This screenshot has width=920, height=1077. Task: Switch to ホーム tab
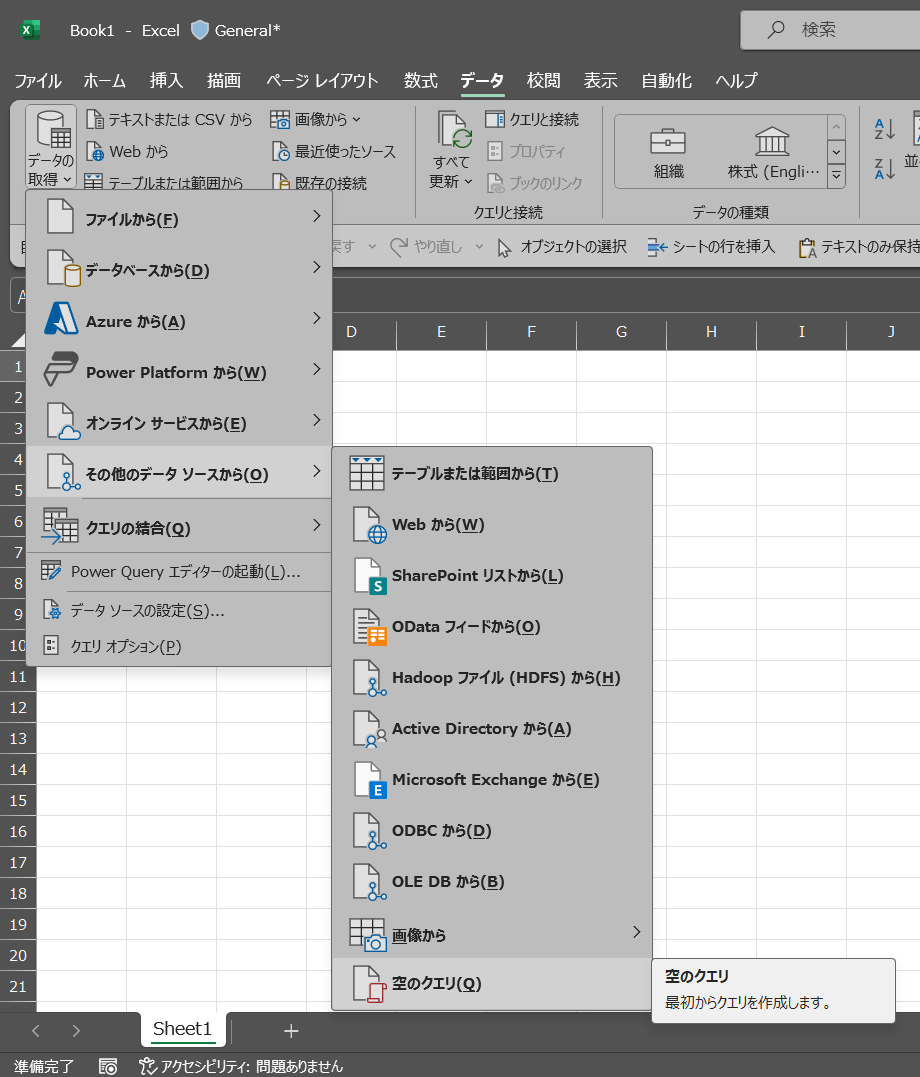tap(104, 80)
